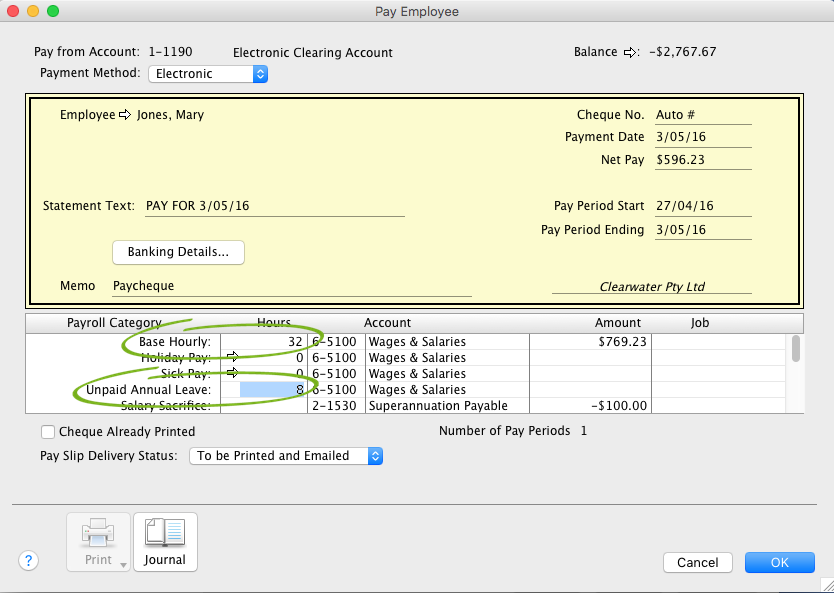Click the Holiday Pay detail arrow
The image size is (834, 593).
click(232, 357)
